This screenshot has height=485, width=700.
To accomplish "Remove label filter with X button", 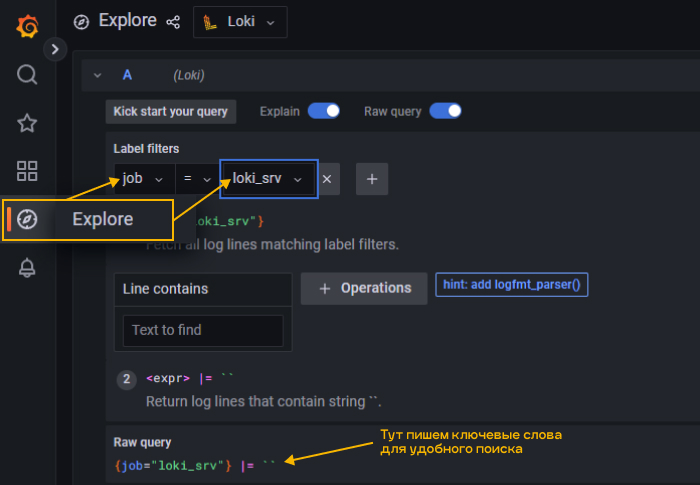I will tap(328, 179).
